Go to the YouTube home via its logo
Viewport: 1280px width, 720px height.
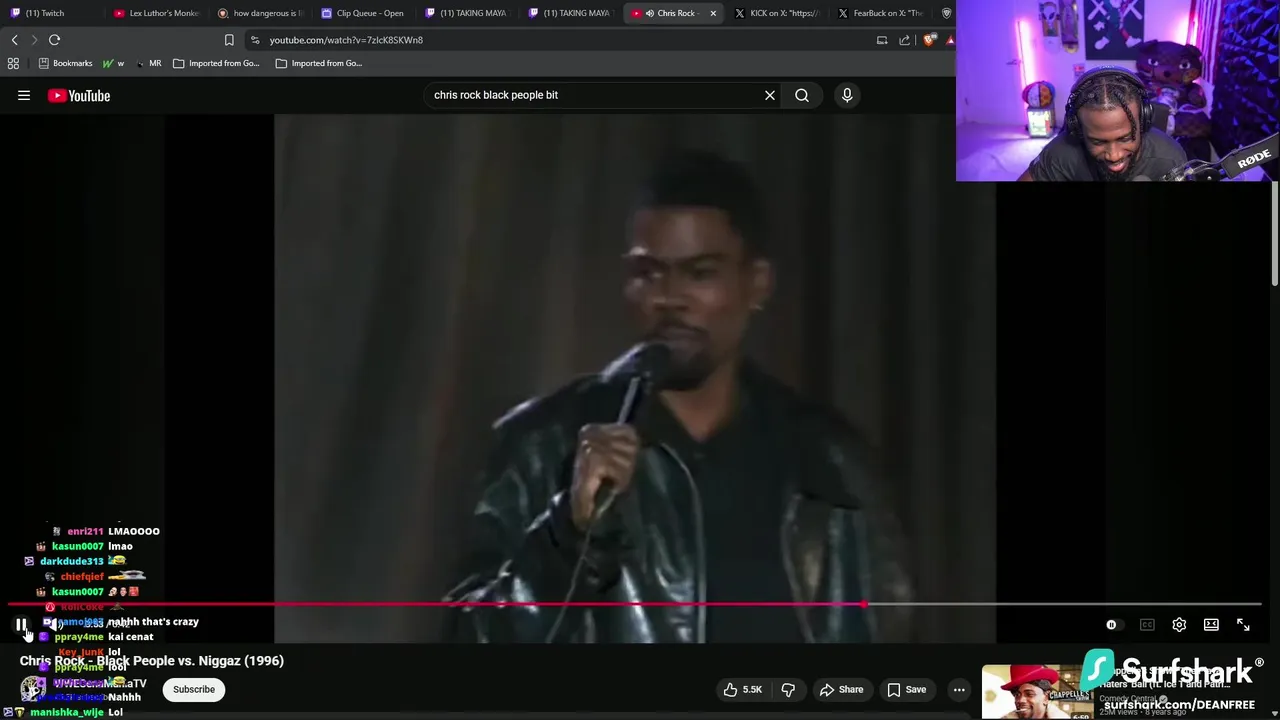(79, 96)
